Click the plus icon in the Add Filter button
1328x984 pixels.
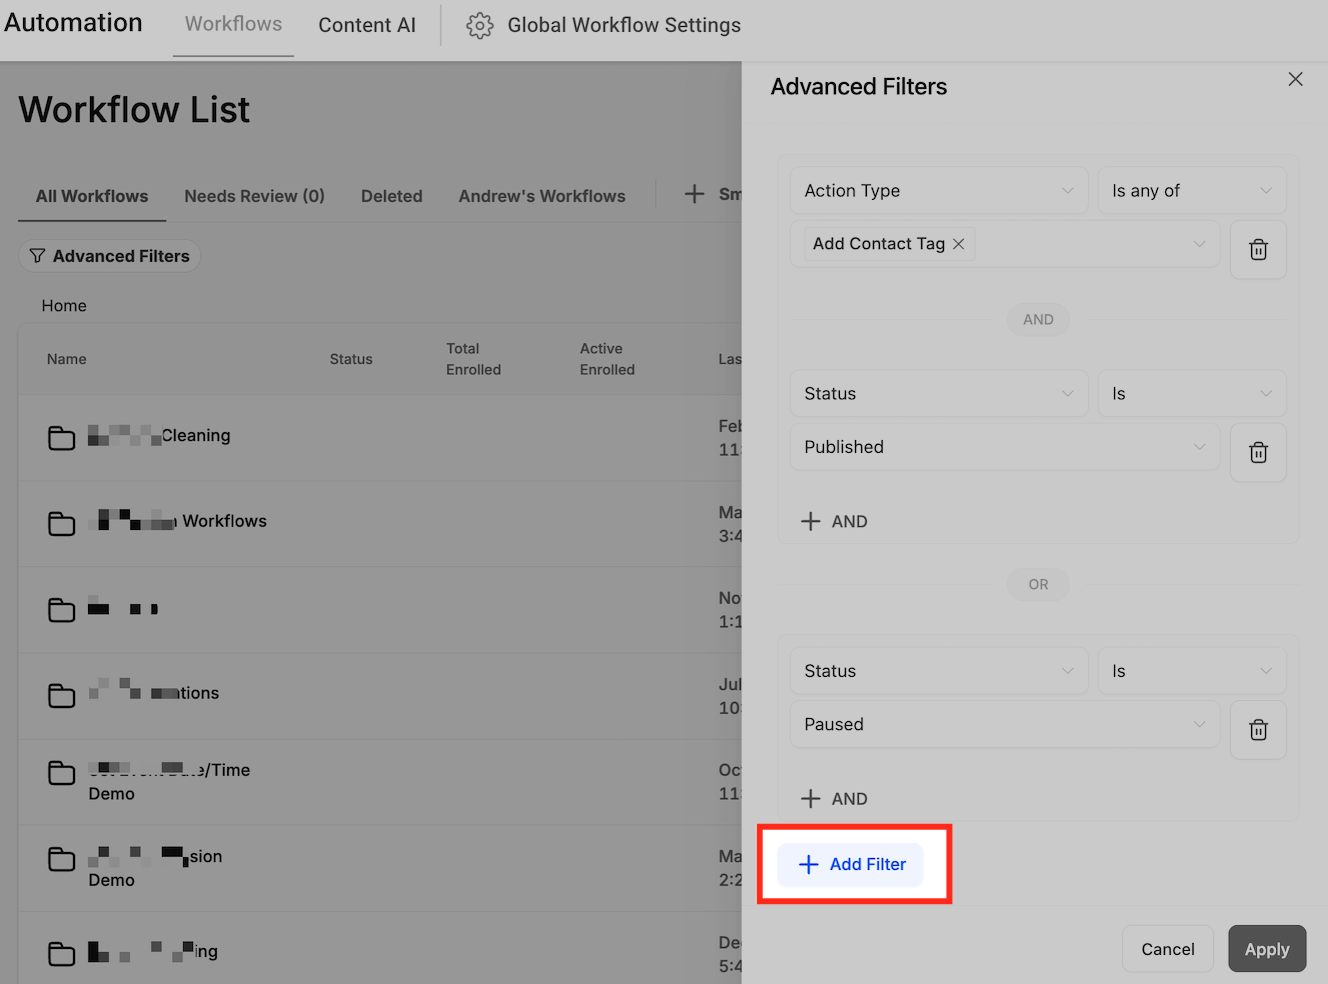pyautogui.click(x=809, y=864)
